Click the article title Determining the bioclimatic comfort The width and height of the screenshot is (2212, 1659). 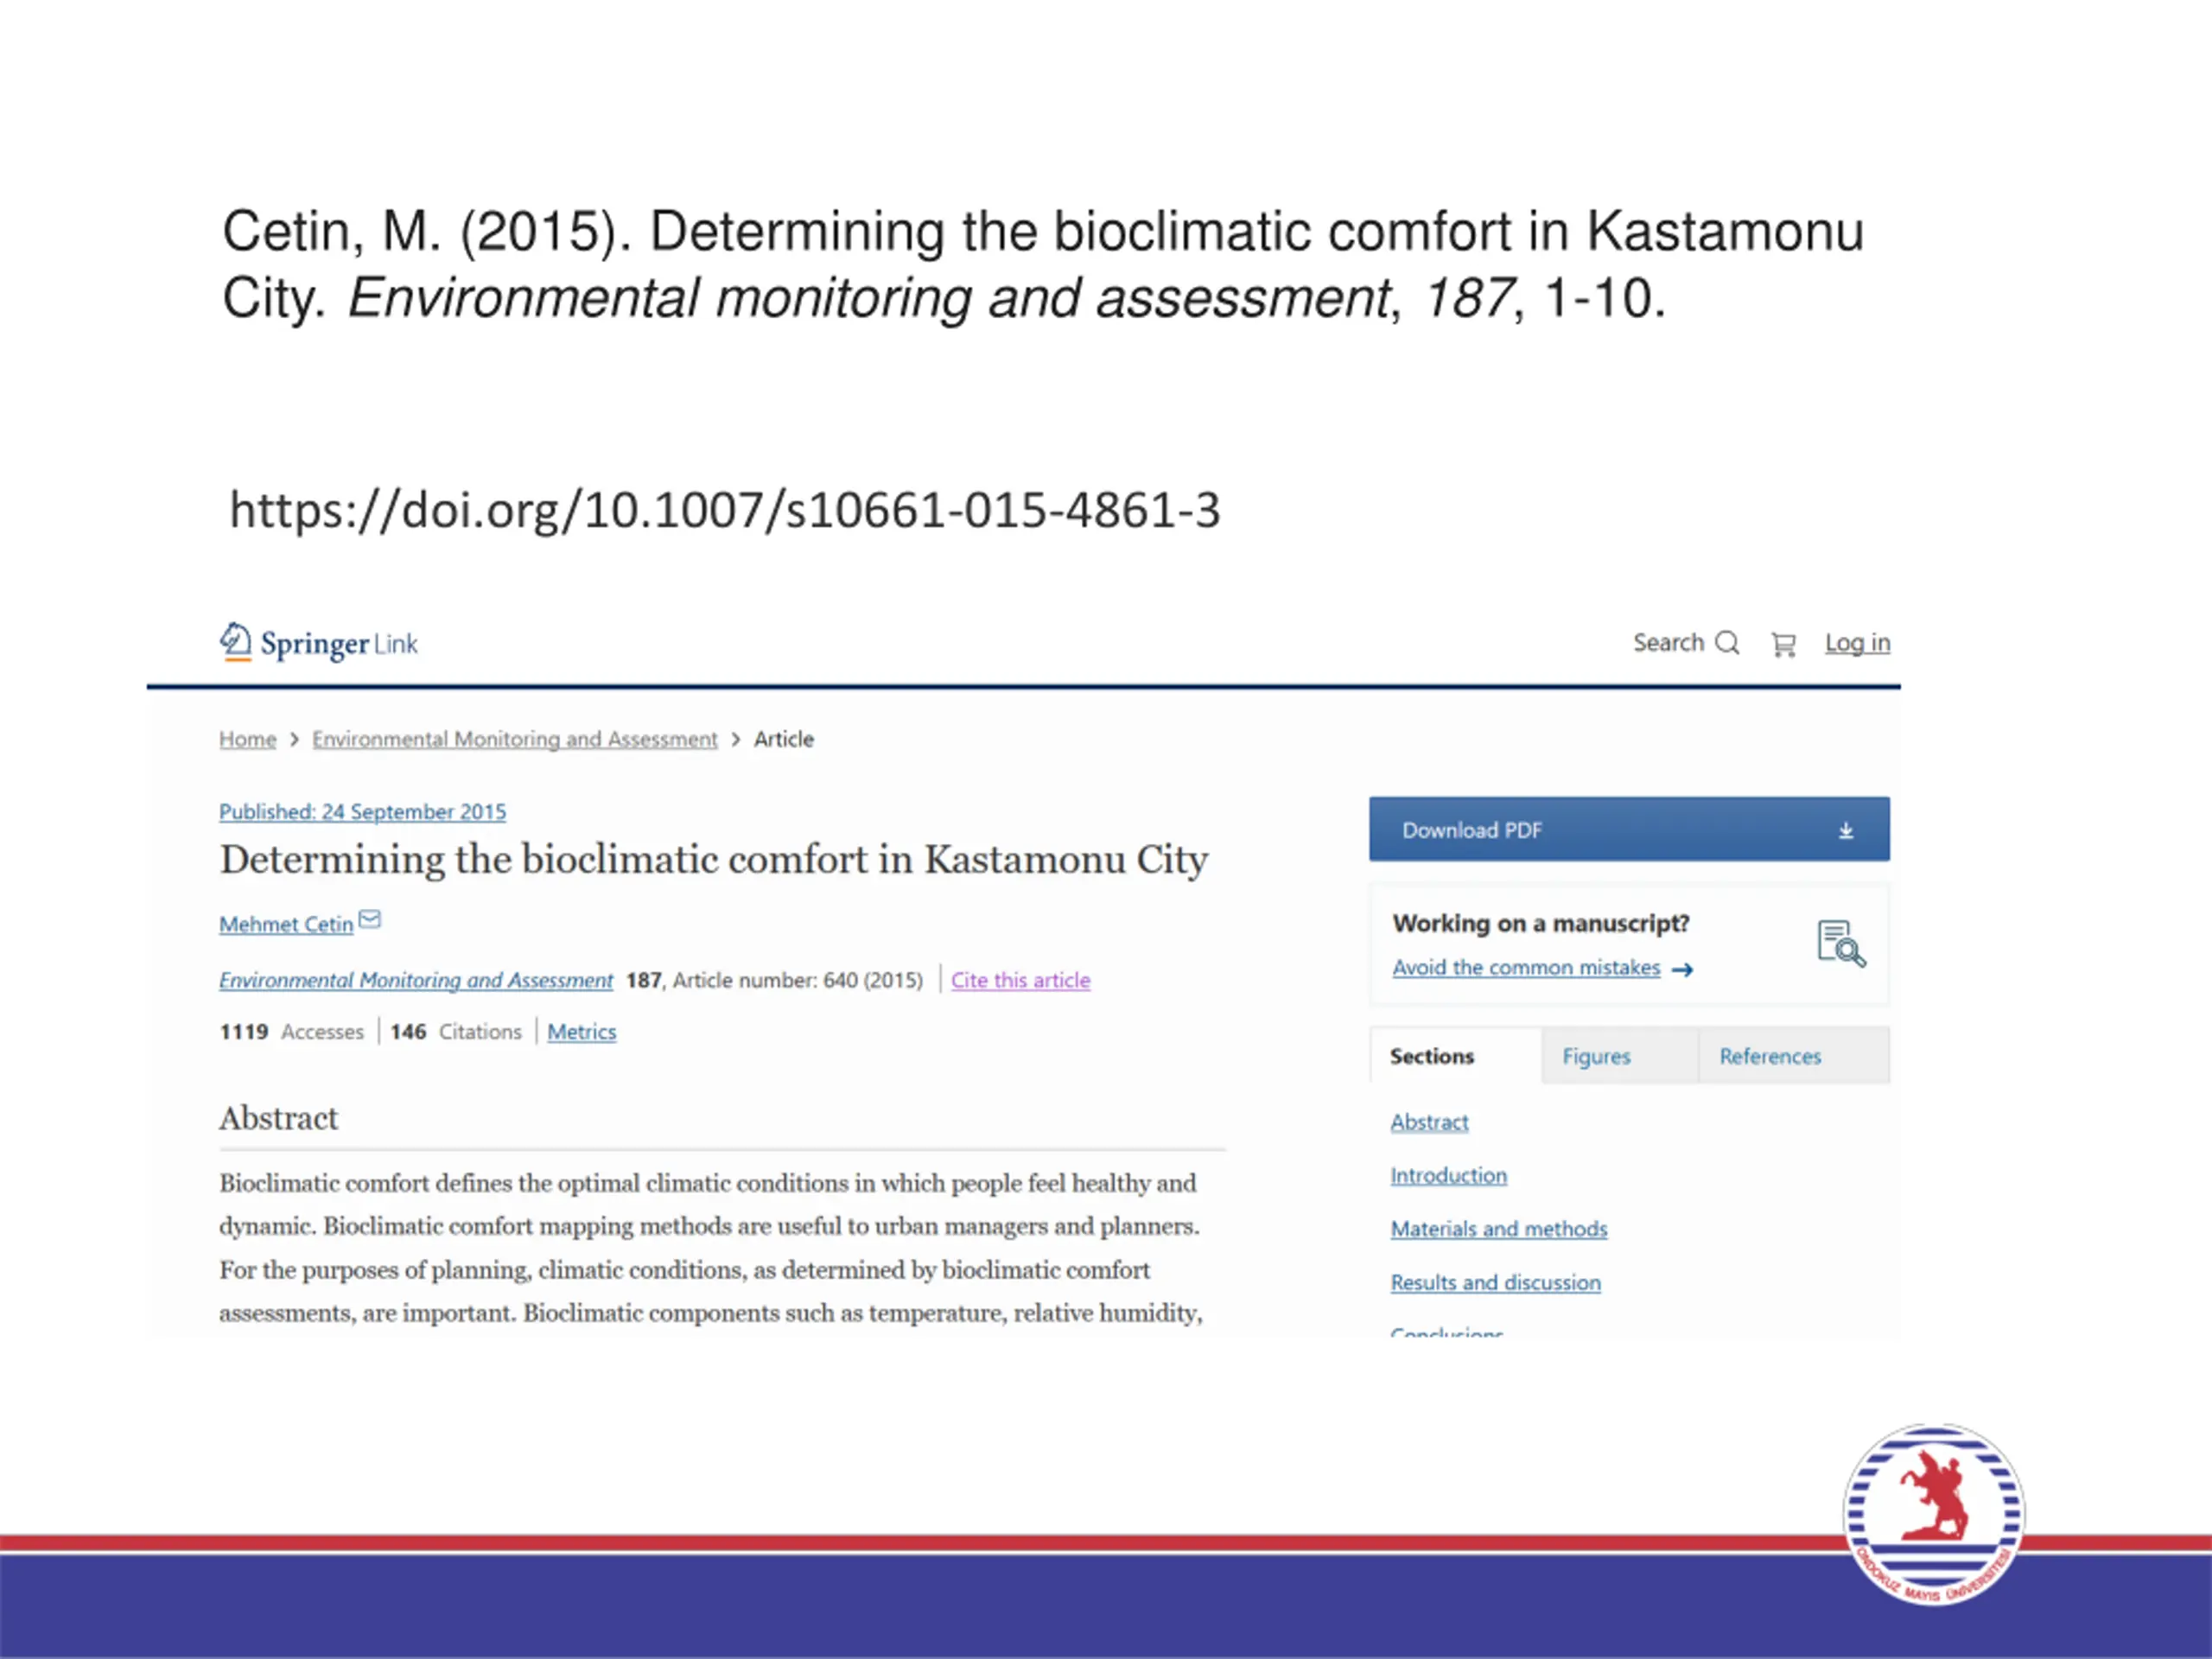pyautogui.click(x=714, y=860)
